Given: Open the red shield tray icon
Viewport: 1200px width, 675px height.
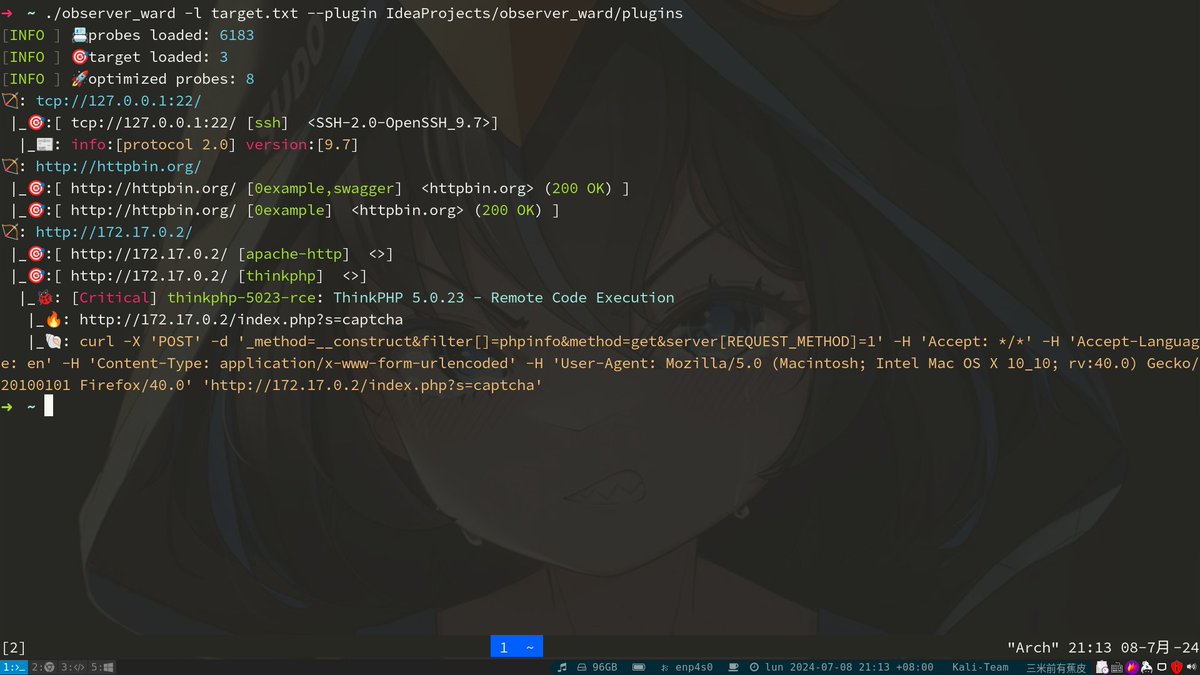Looking at the screenshot, I should (x=1177, y=667).
